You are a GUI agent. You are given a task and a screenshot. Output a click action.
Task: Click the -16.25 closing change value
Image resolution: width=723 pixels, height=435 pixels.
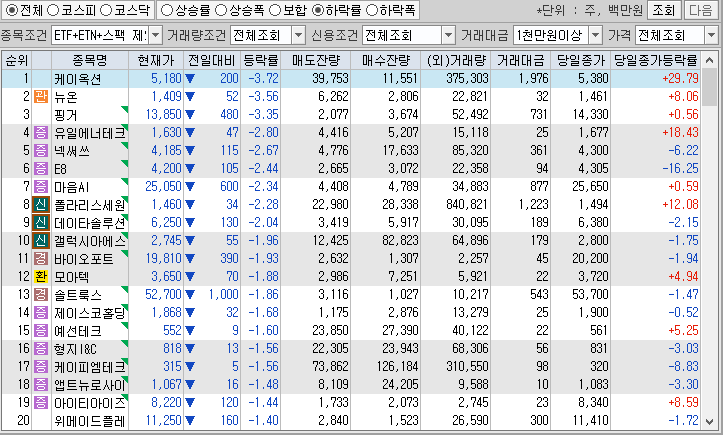pyautogui.click(x=681, y=168)
